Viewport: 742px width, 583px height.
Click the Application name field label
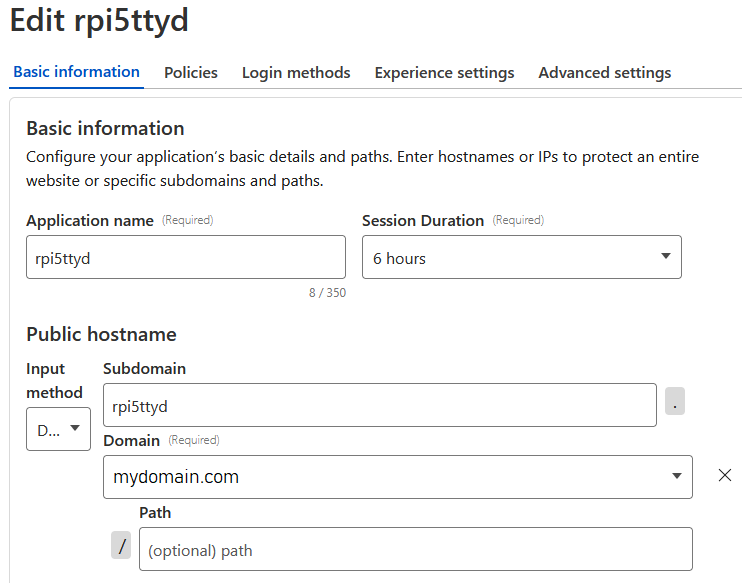pyautogui.click(x=90, y=220)
